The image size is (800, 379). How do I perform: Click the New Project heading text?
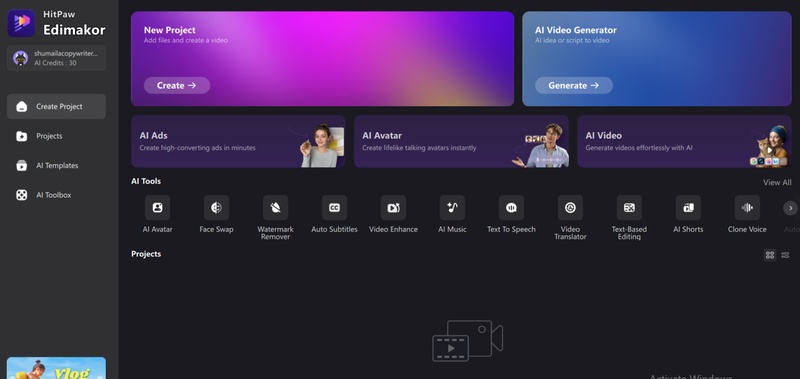[x=169, y=30]
